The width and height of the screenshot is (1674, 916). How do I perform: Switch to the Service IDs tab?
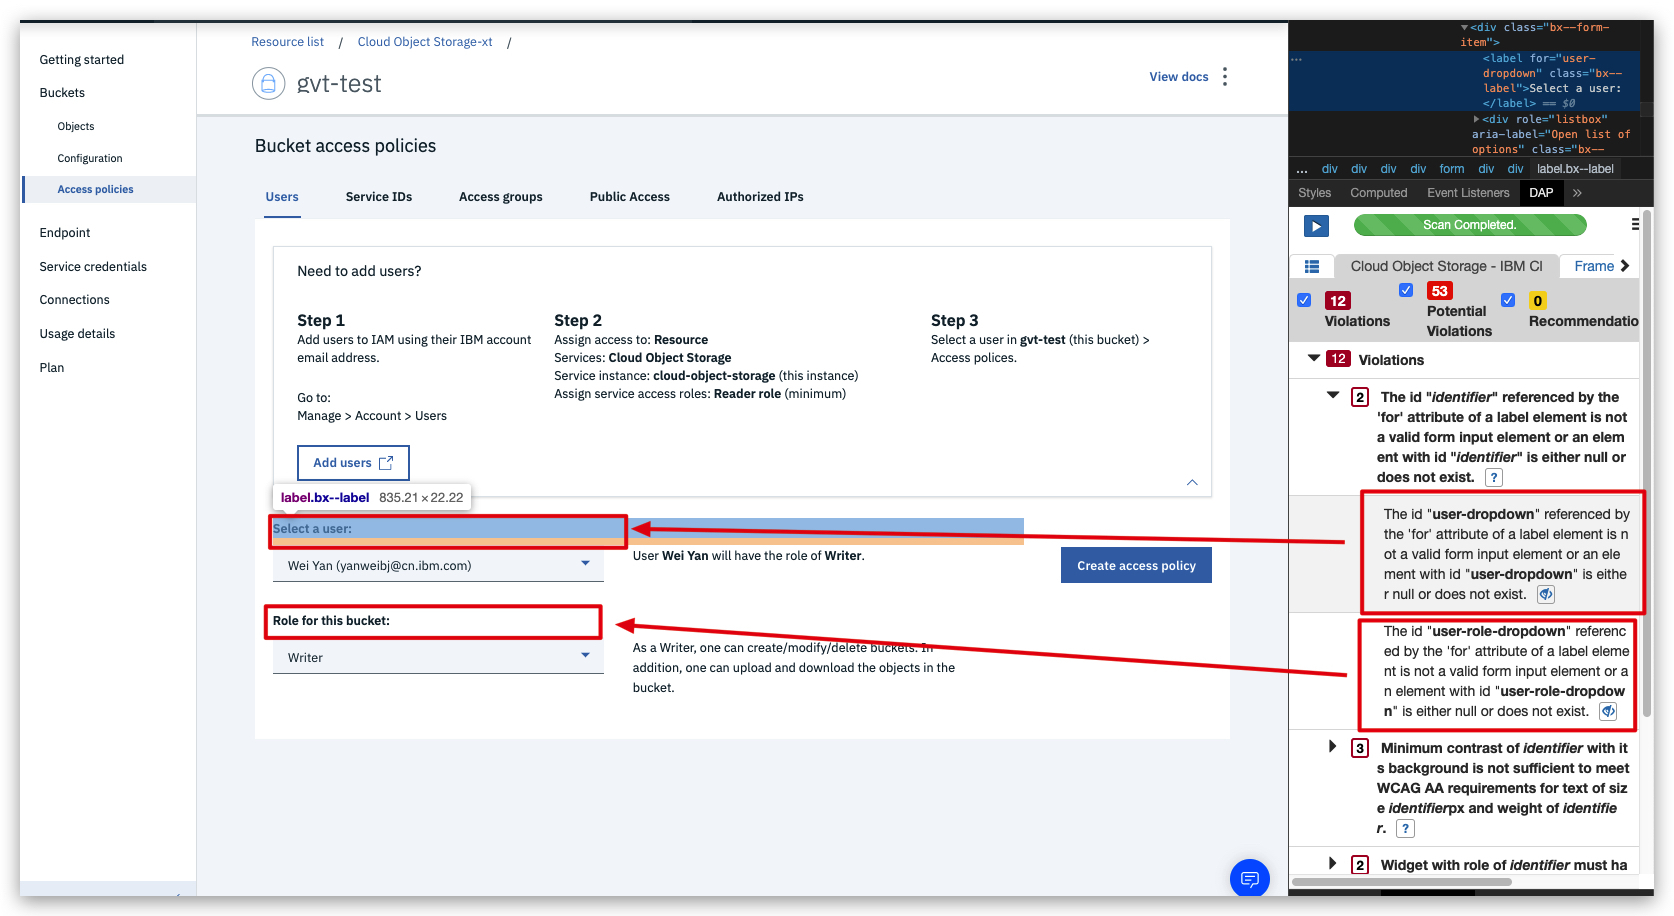(378, 196)
